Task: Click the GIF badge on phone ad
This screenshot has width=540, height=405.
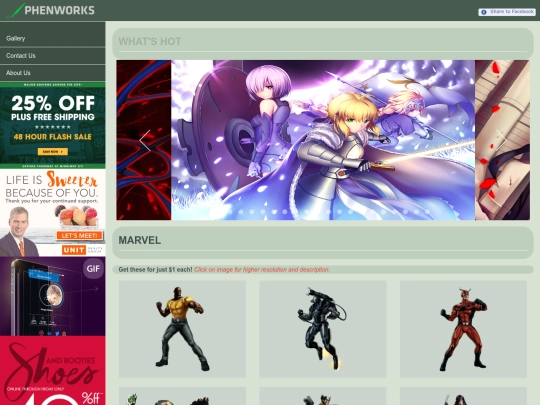Action: point(93,269)
